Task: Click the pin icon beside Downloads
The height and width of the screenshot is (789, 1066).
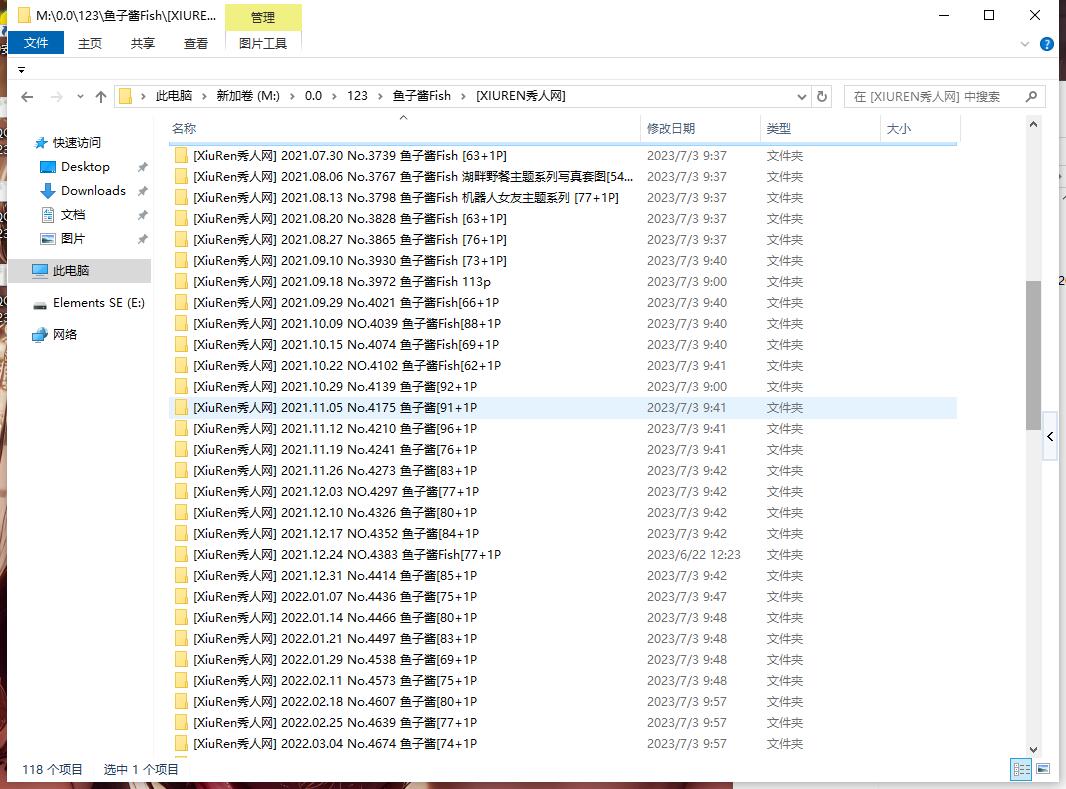Action: (142, 191)
